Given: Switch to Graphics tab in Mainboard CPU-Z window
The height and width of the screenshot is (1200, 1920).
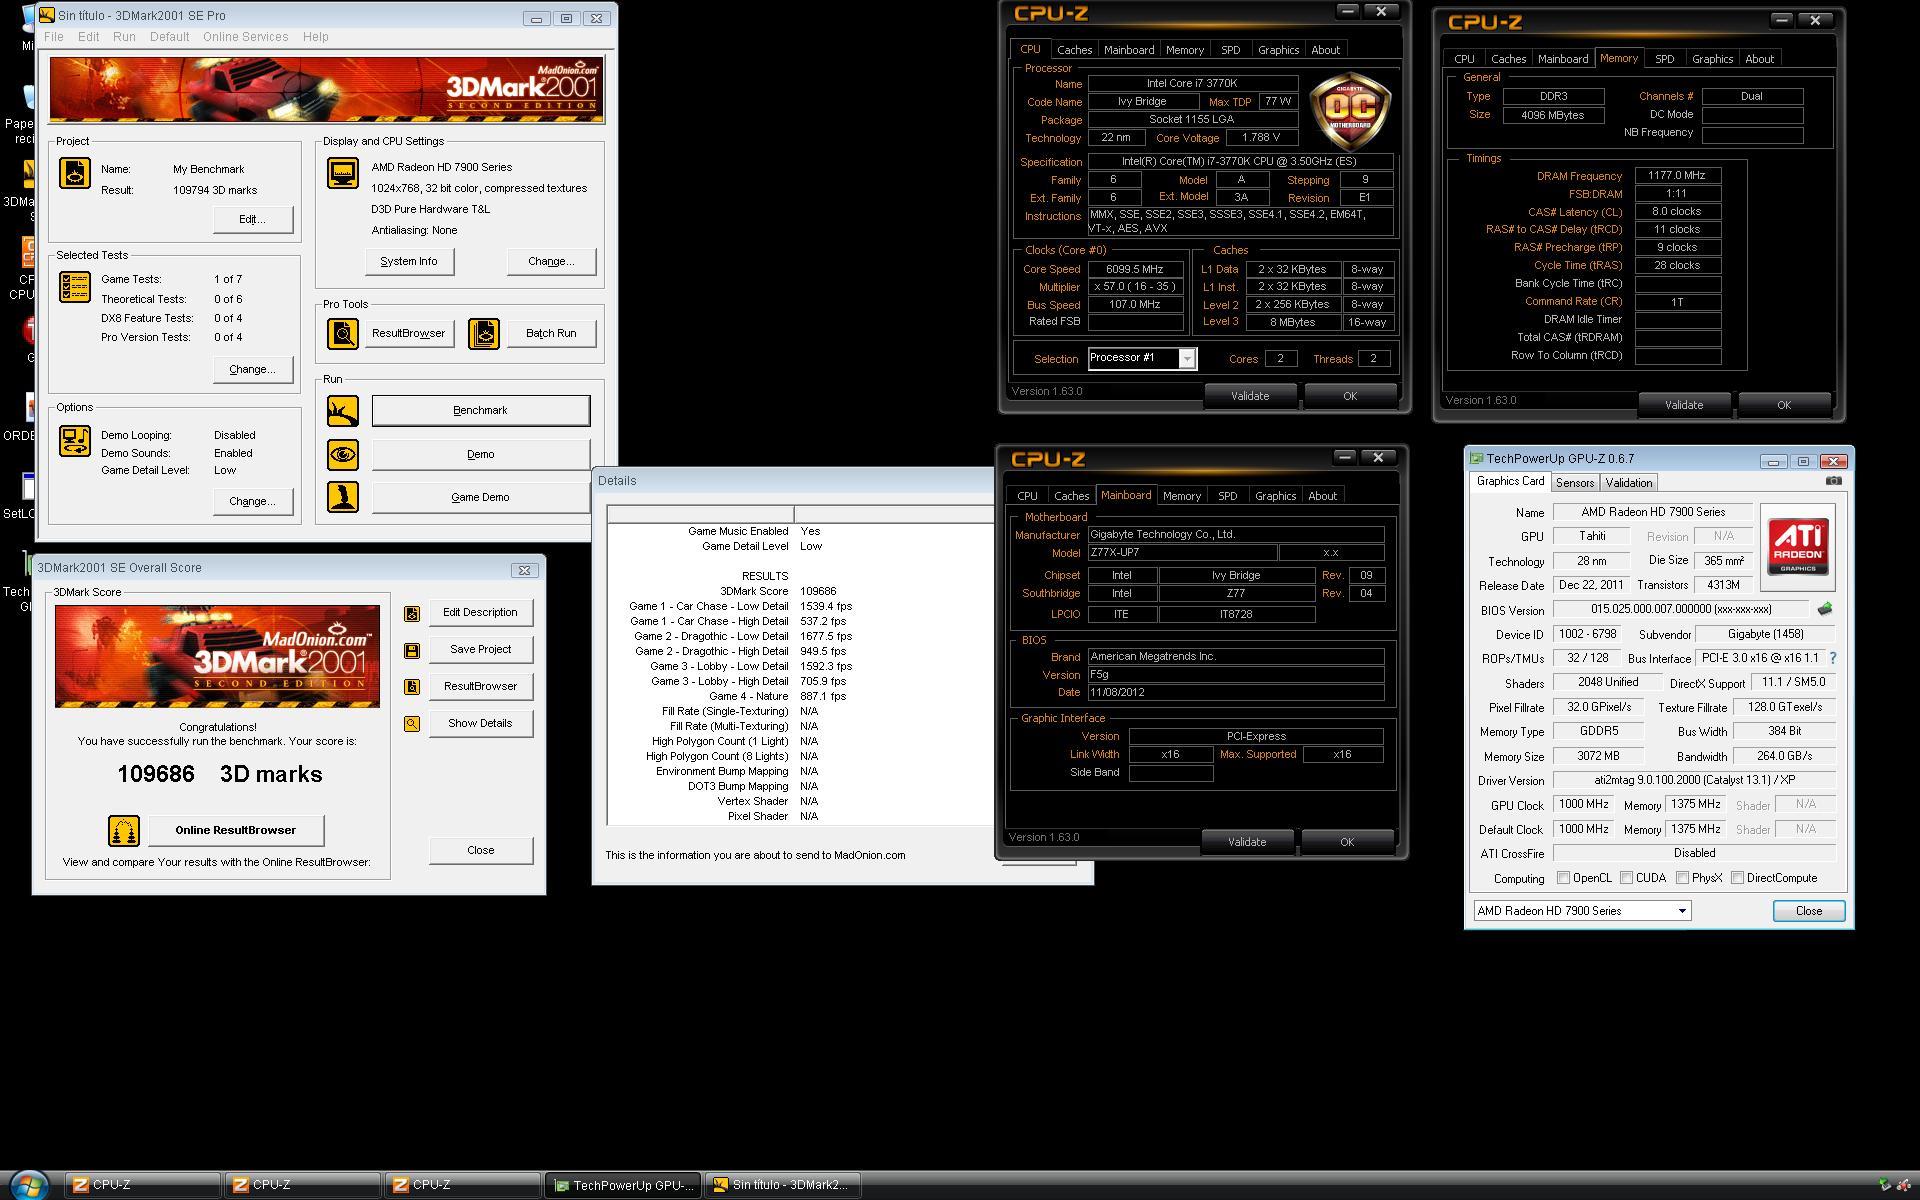Looking at the screenshot, I should [1275, 496].
